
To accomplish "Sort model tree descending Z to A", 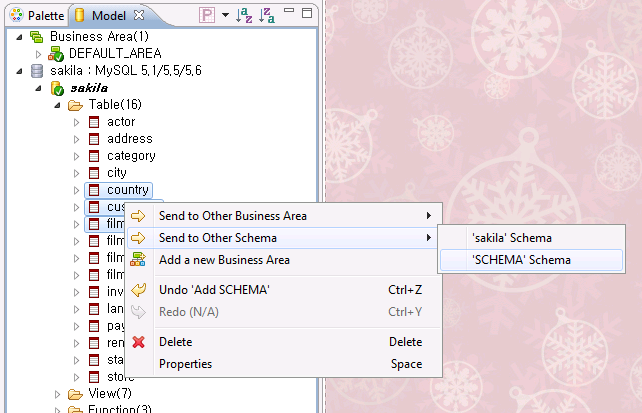I will [x=267, y=15].
